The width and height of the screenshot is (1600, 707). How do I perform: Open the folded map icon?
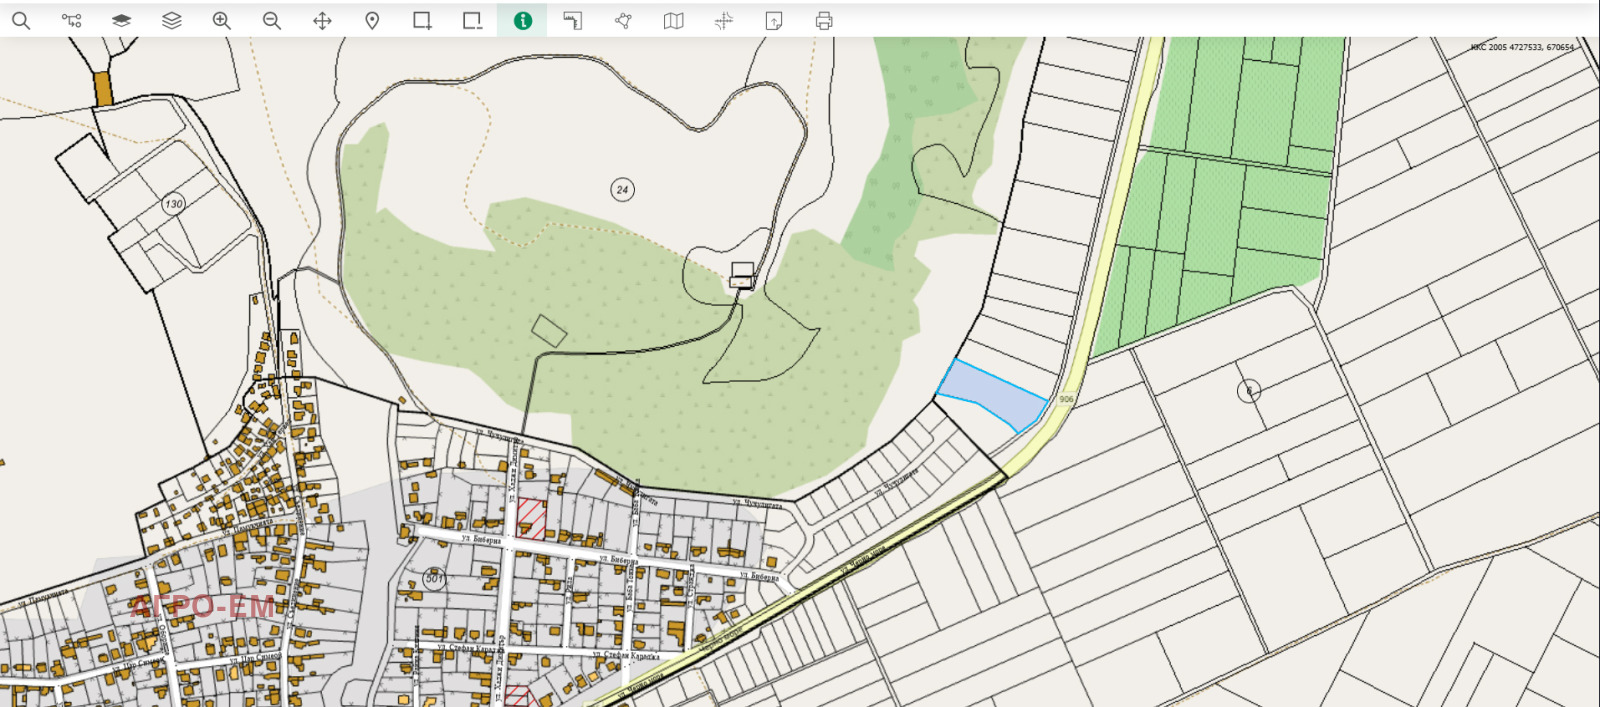coord(674,20)
